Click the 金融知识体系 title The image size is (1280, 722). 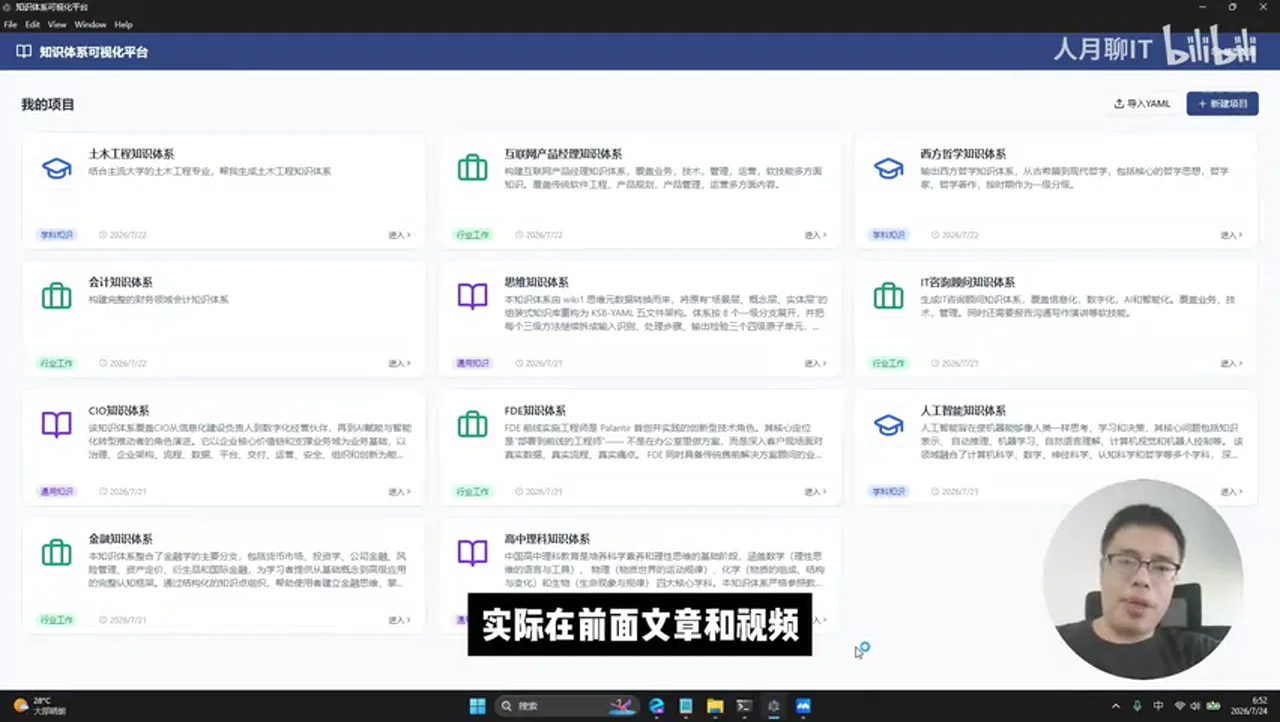pyautogui.click(x=120, y=538)
